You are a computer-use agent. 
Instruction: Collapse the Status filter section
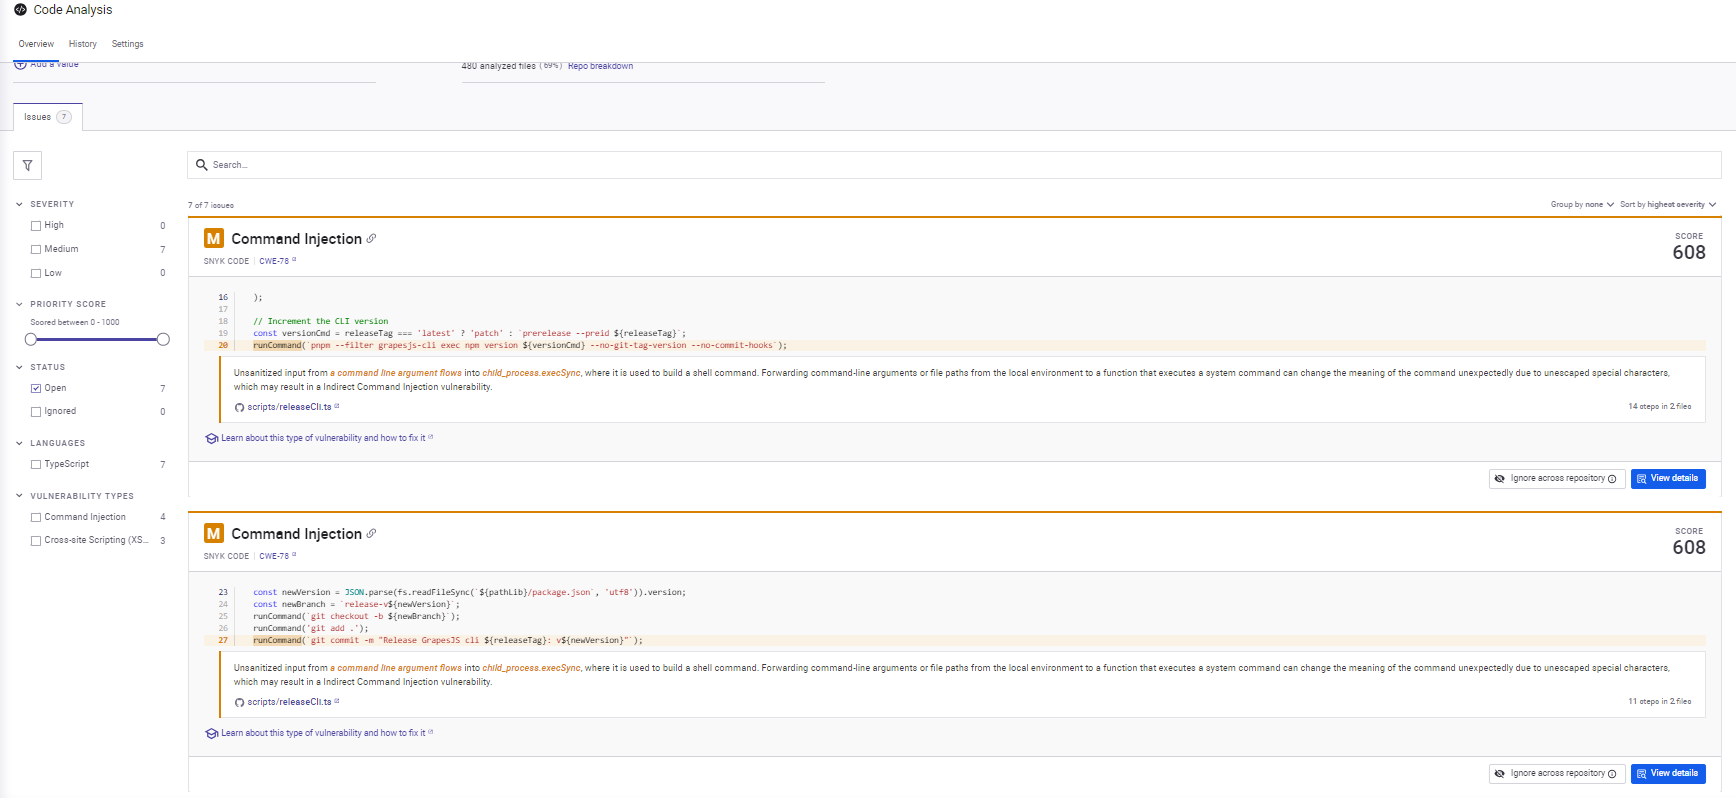pyautogui.click(x=19, y=367)
